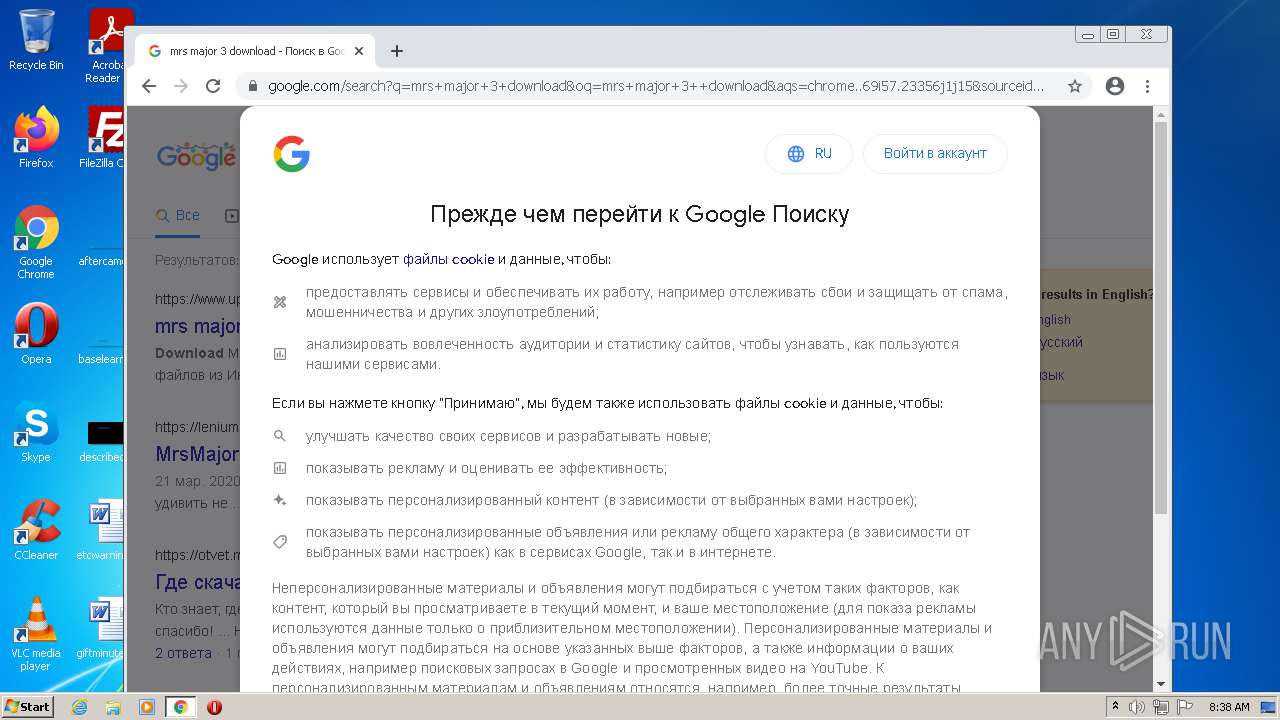Open Windows Explorer from the taskbar

tap(113, 707)
